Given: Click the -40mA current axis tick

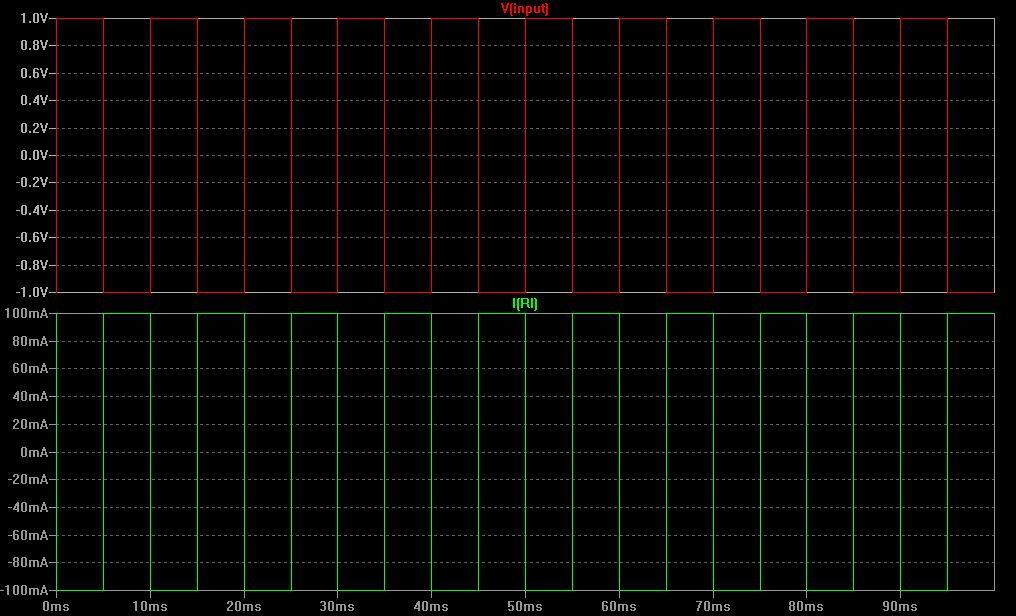Looking at the screenshot, I should coord(27,507).
